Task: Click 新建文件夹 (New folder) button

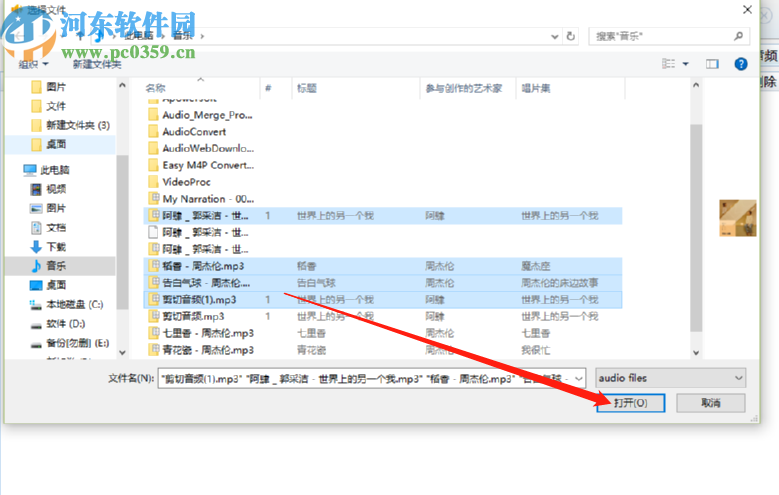Action: pyautogui.click(x=97, y=65)
